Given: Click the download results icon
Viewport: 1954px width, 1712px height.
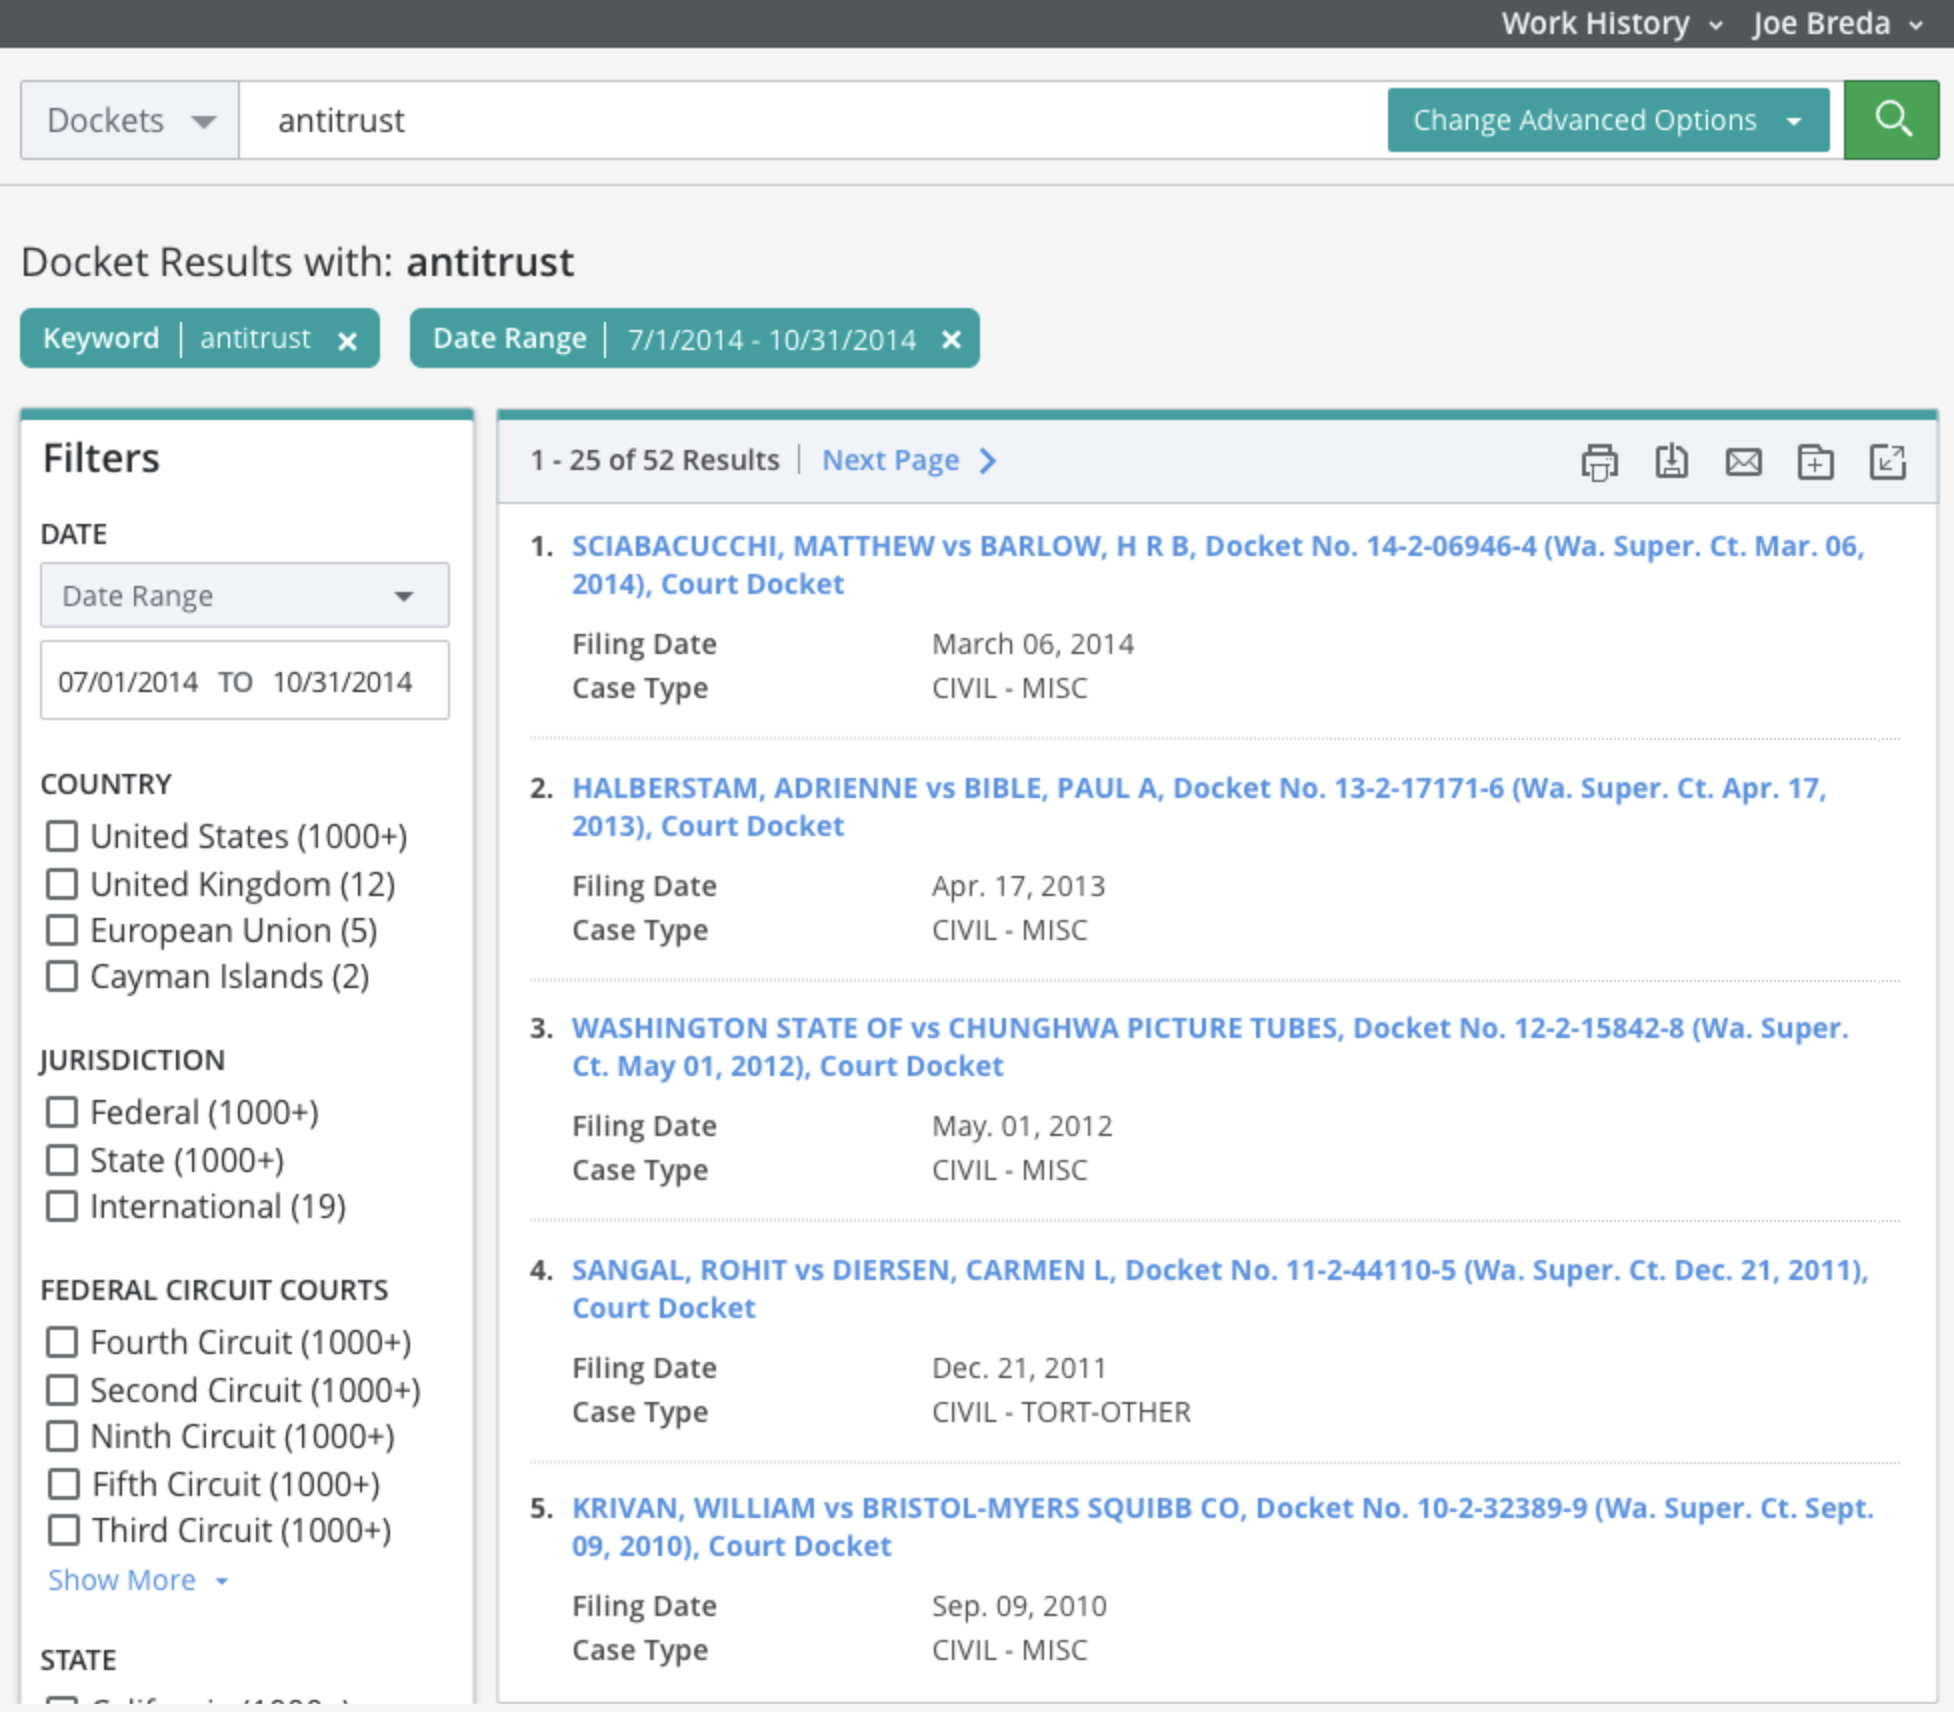Looking at the screenshot, I should (1671, 462).
